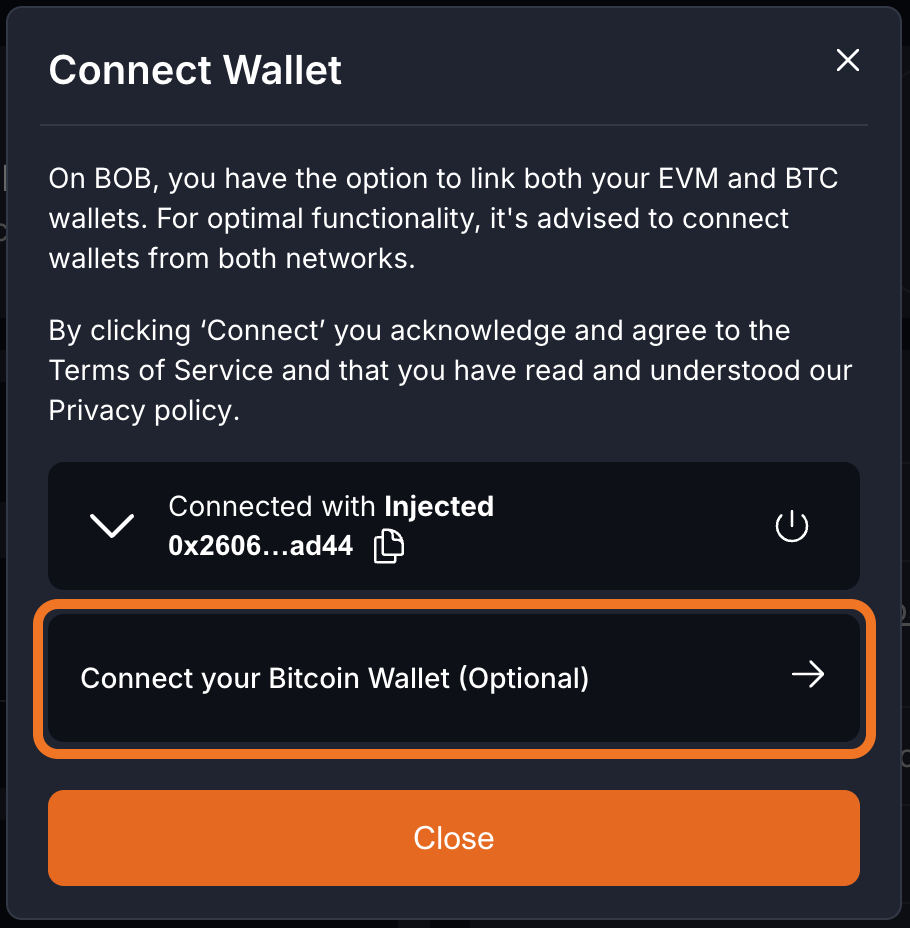Collapse the wallet details using the down arrow
Image resolution: width=910 pixels, height=928 pixels.
tap(112, 525)
